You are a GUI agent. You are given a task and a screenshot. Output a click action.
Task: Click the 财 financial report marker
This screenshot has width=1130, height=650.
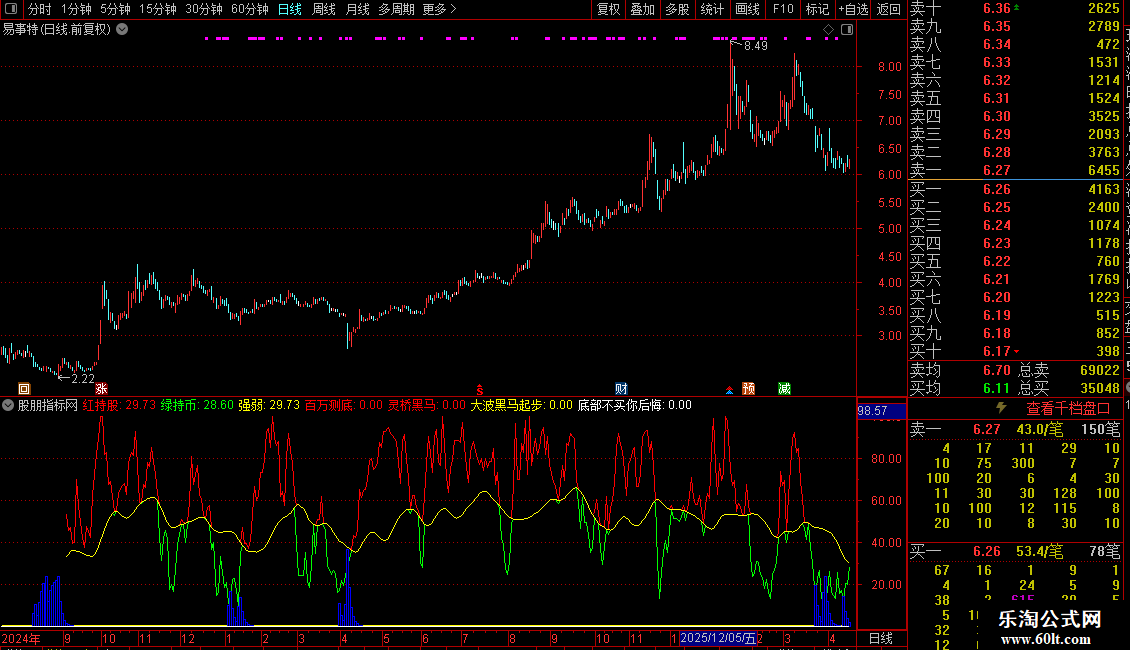(x=621, y=388)
